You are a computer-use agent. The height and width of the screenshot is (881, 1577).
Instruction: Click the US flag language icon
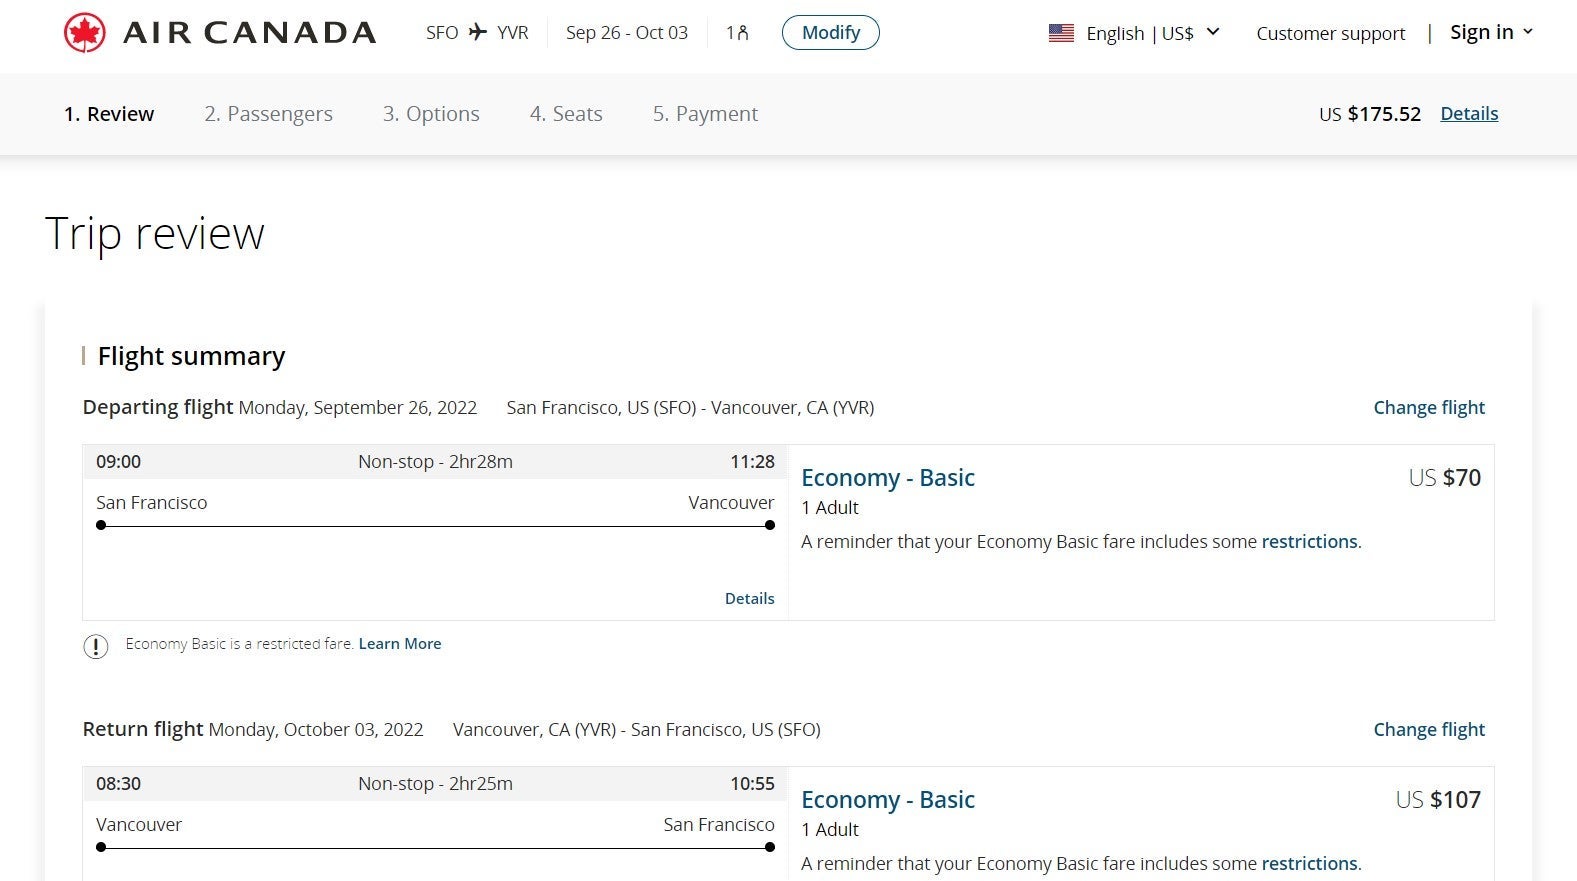(x=1061, y=33)
